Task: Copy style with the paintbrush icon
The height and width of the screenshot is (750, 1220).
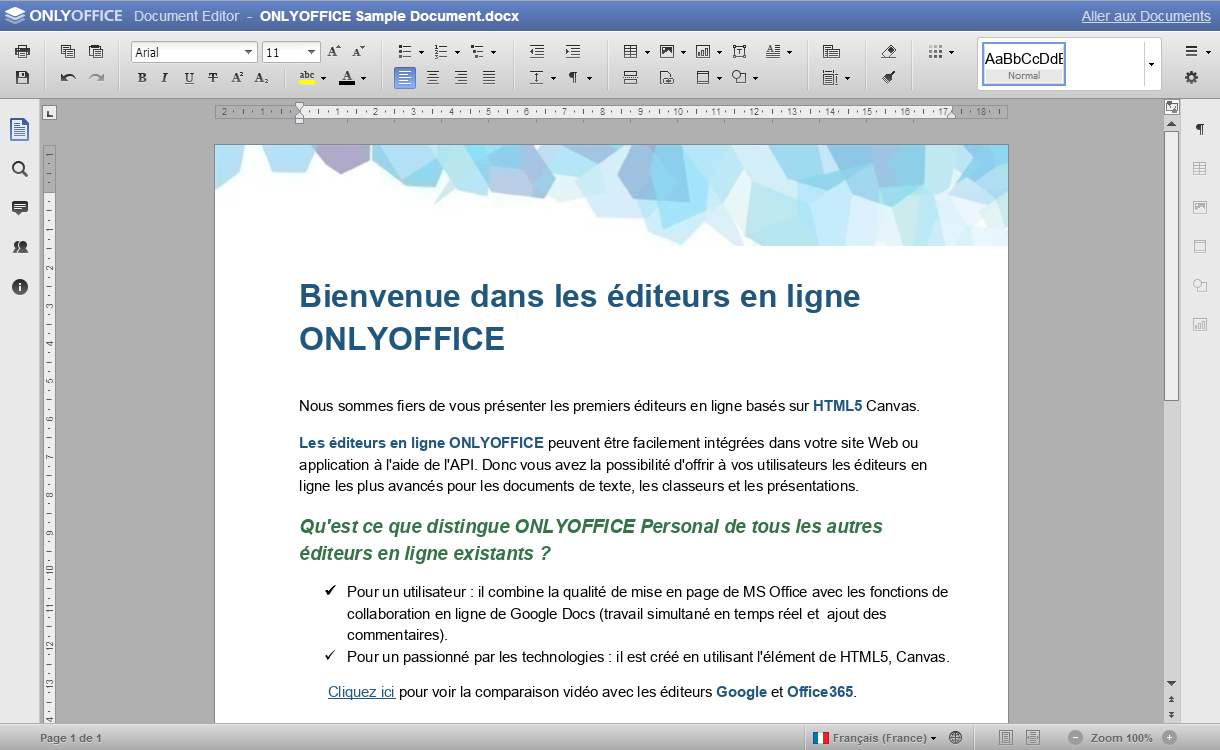Action: tap(889, 77)
